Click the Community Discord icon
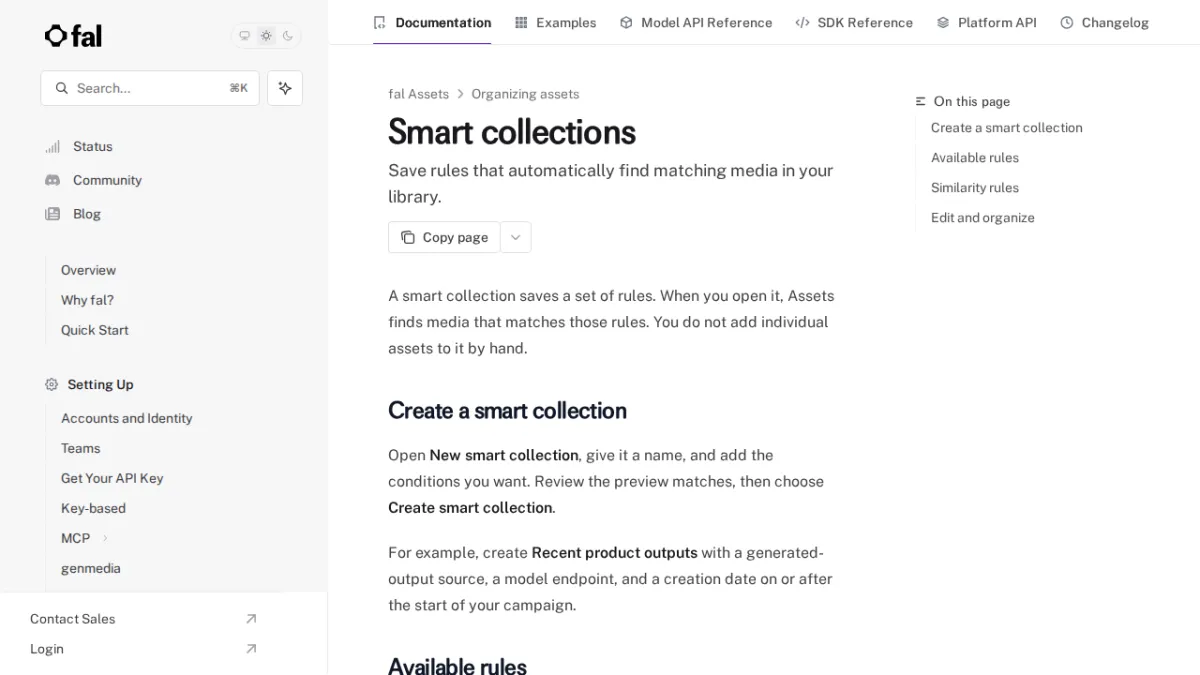Image resolution: width=1200 pixels, height=675 pixels. click(52, 180)
